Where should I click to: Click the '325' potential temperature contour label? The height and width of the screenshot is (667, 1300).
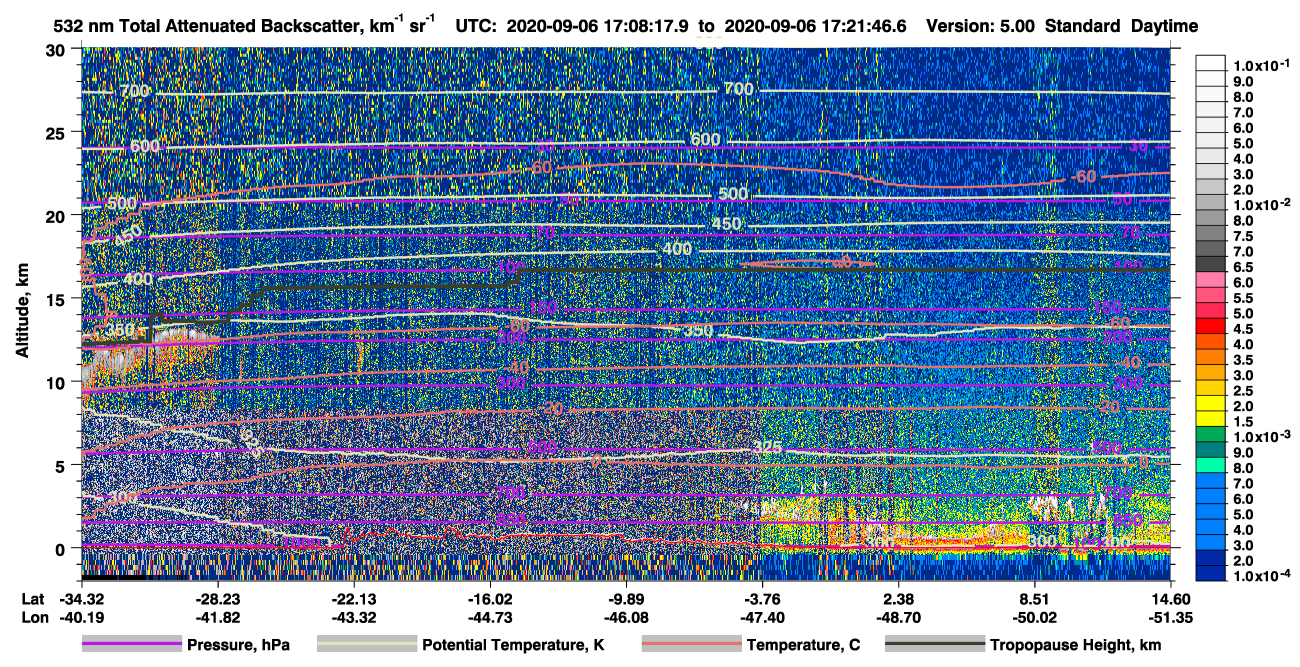[x=767, y=447]
